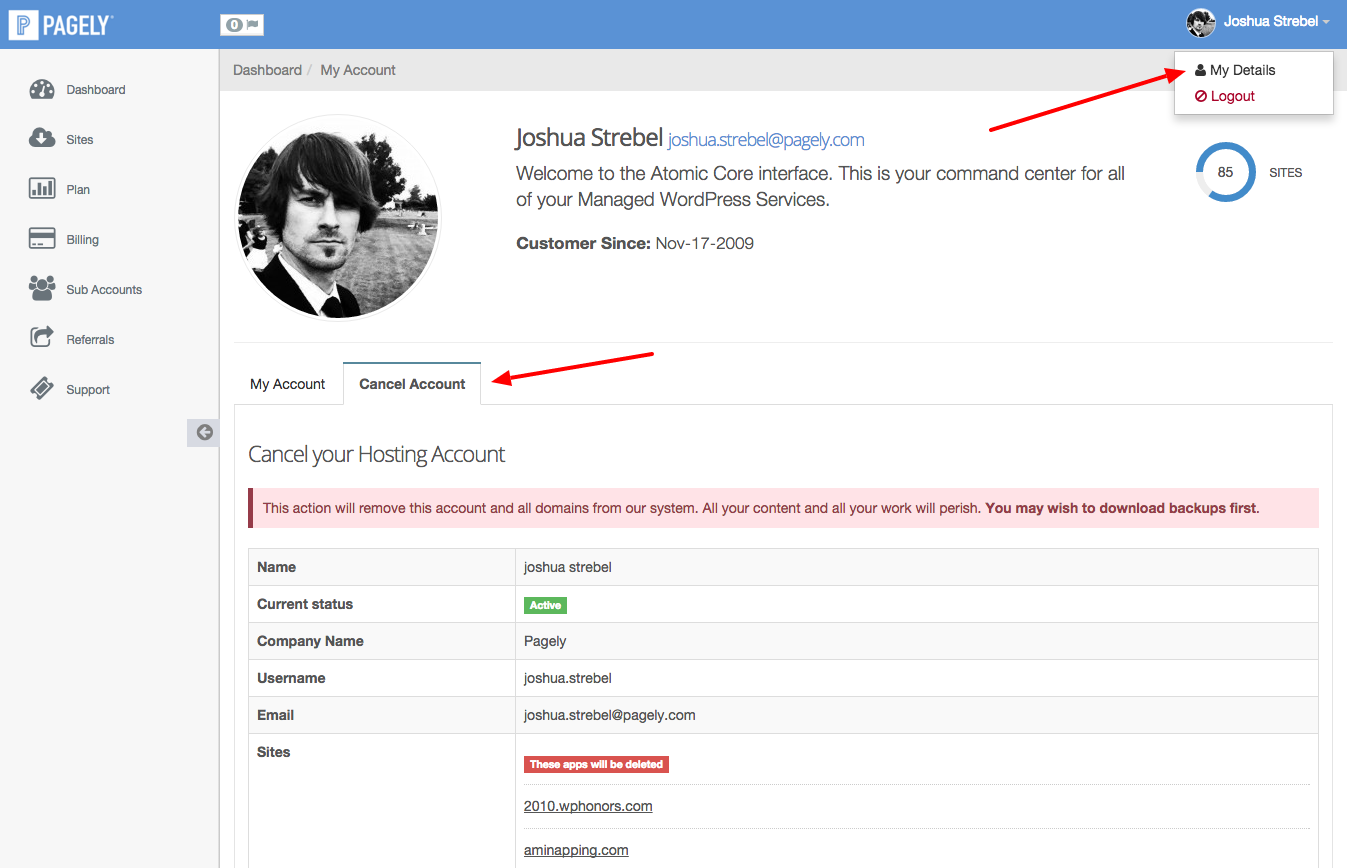The image size is (1347, 868).
Task: Open Referrals in the sidebar
Action: [x=90, y=339]
